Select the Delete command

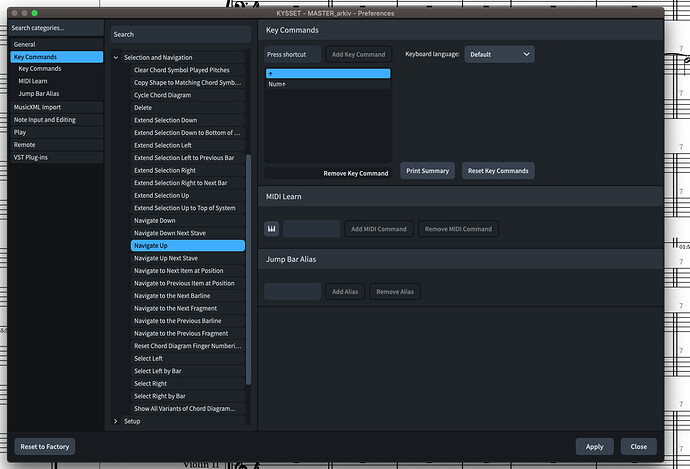click(188, 108)
